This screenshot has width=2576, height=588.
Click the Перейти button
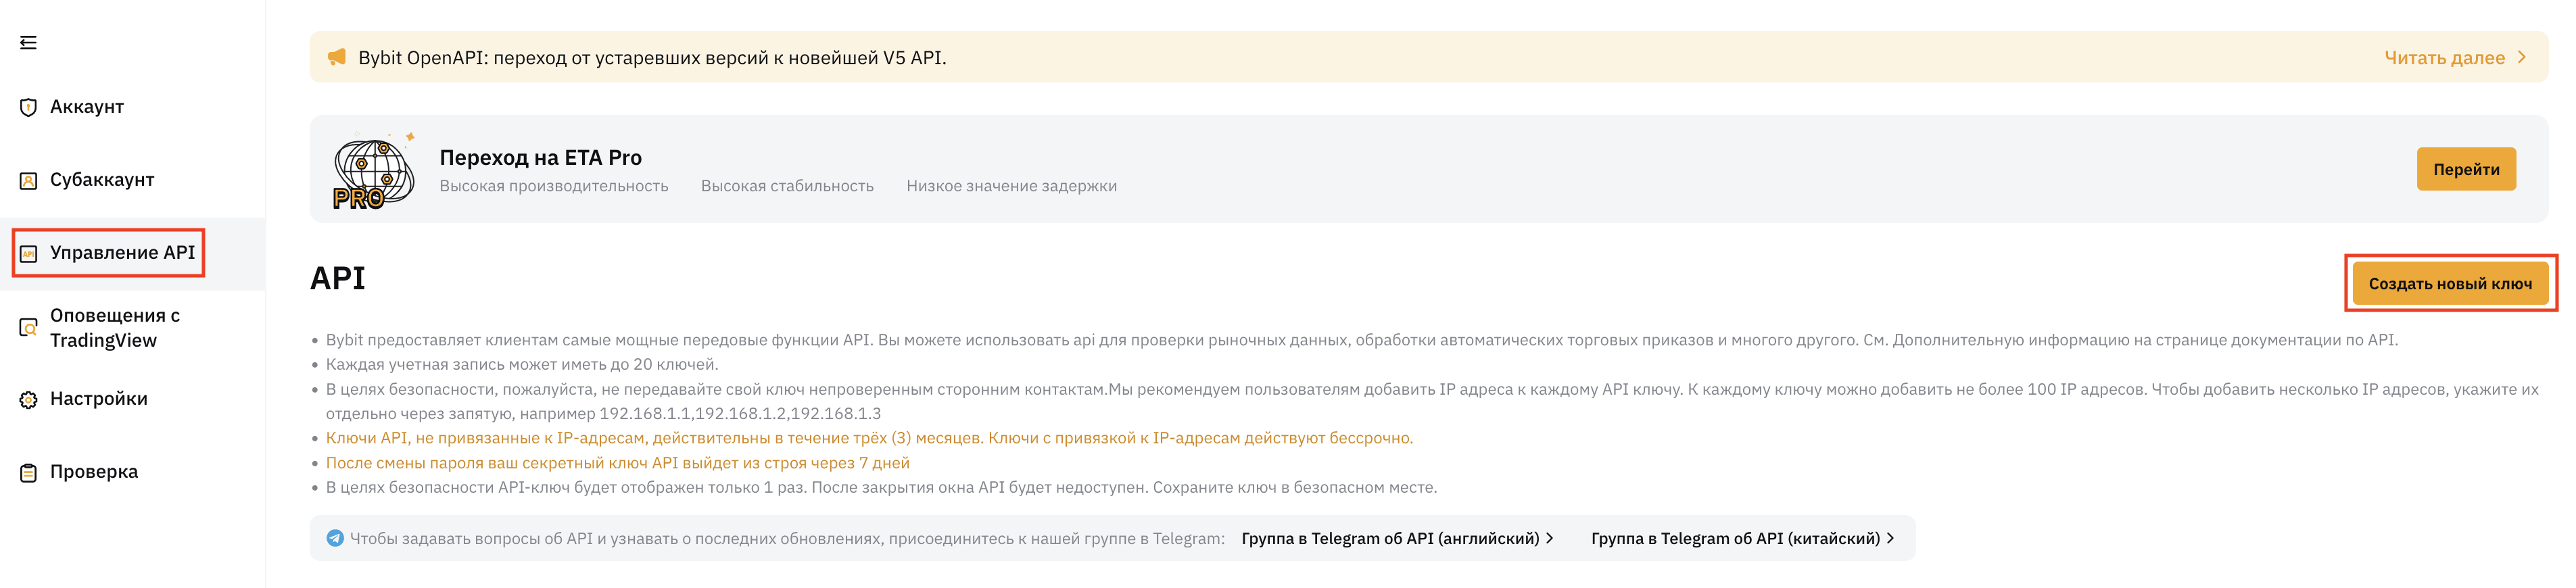coord(2466,169)
